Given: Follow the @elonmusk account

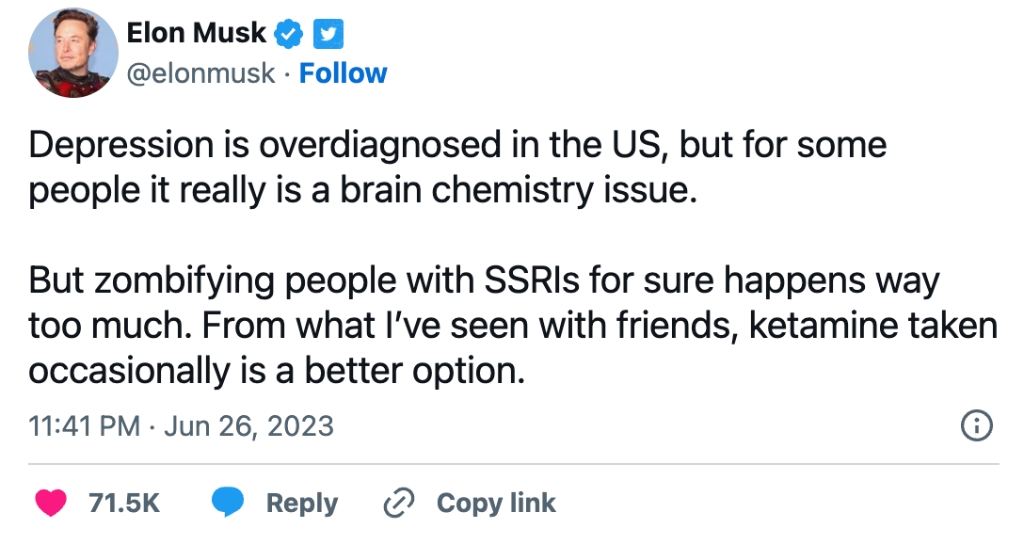Looking at the screenshot, I should tap(343, 73).
